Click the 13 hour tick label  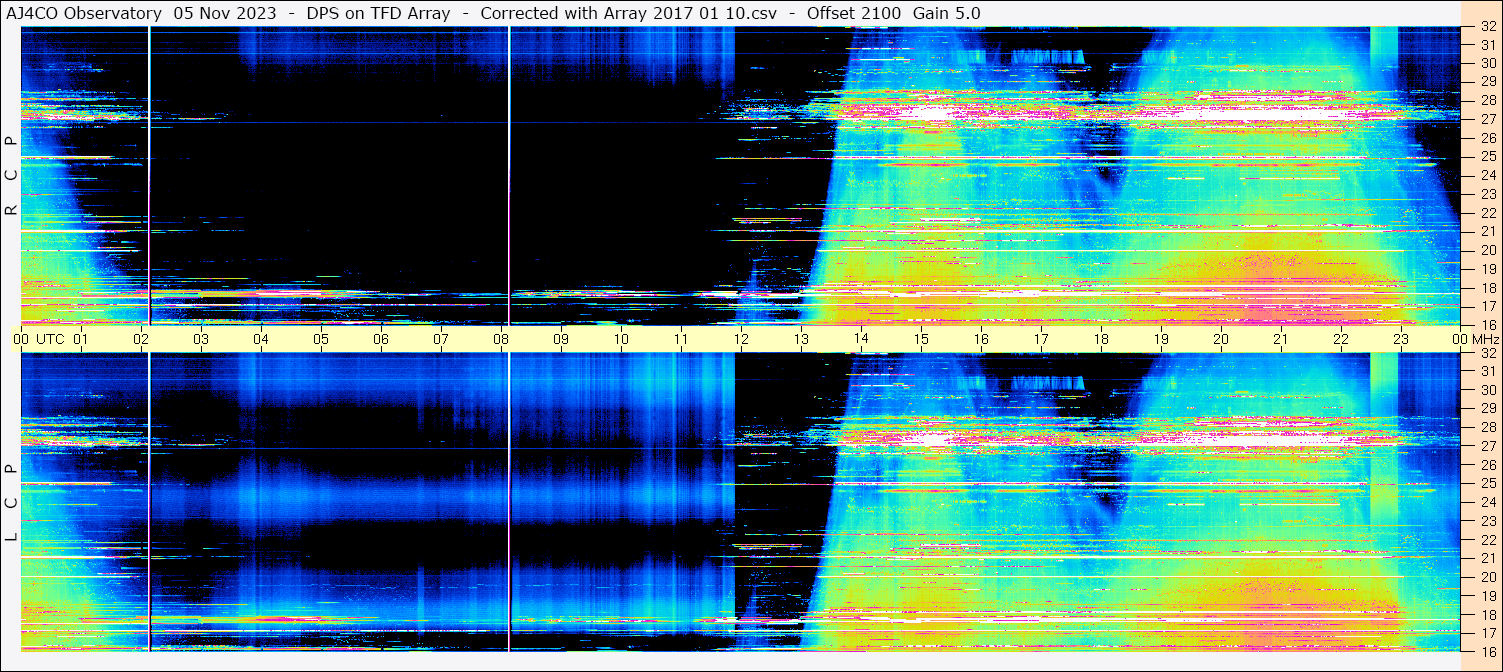click(801, 339)
